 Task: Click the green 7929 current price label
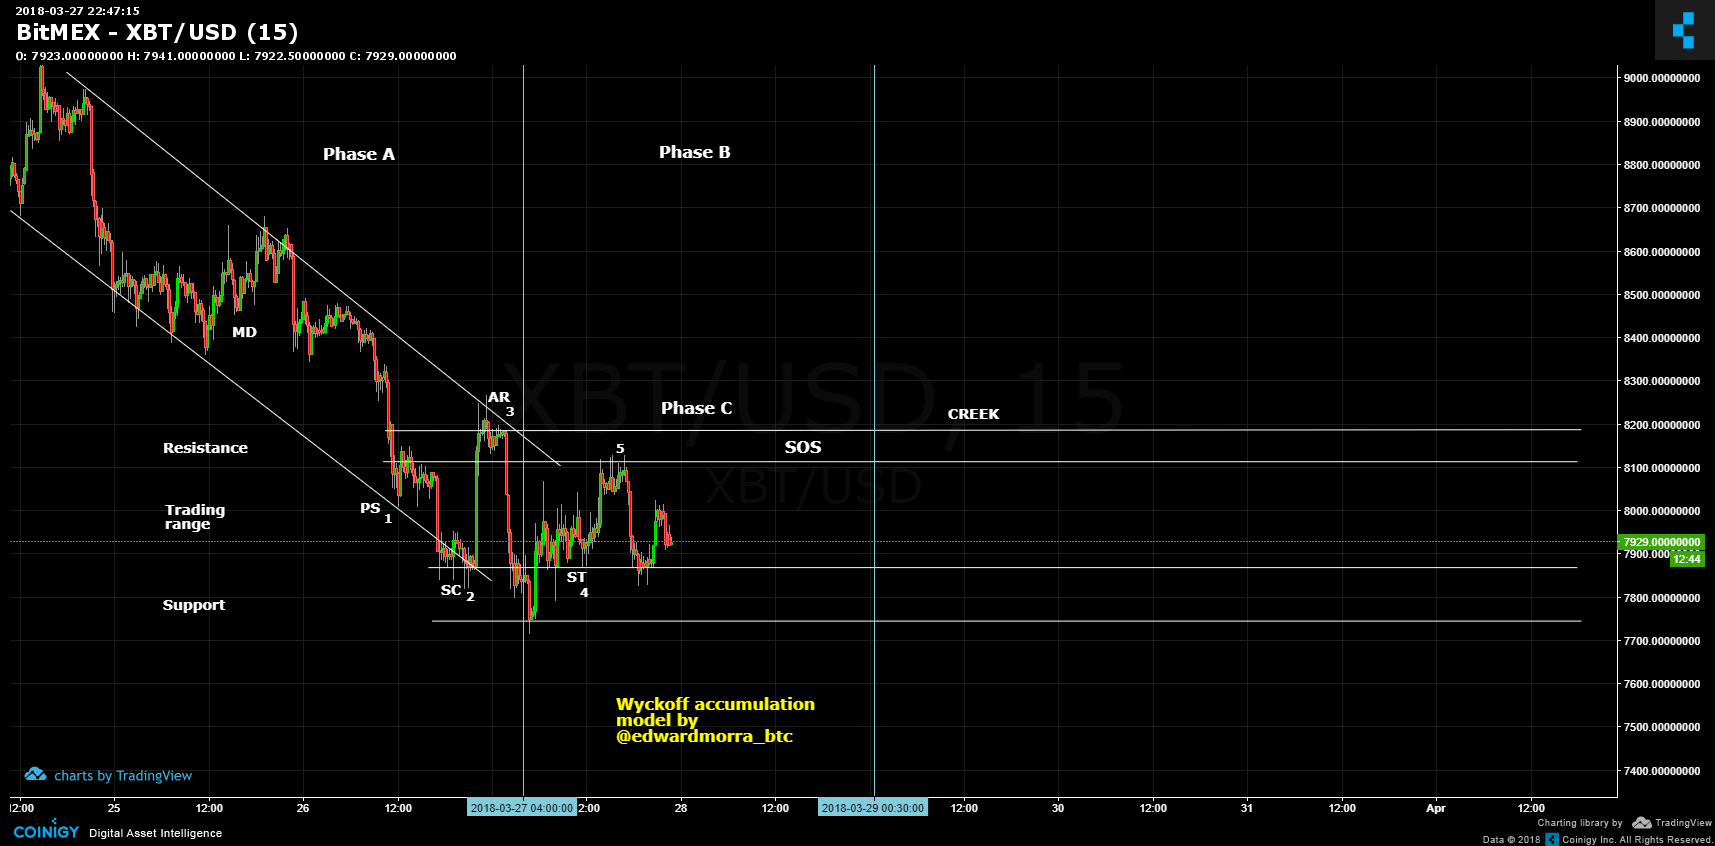1661,542
